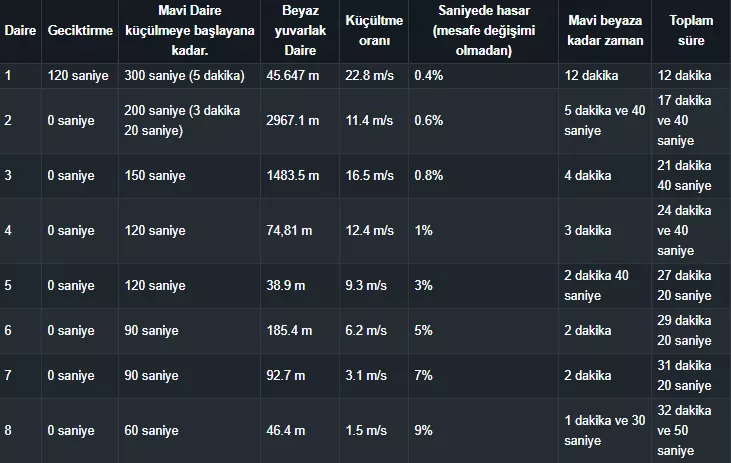Select the 'Küçültme oranı' column header
Screen dimensions: 731x463
click(374, 31)
